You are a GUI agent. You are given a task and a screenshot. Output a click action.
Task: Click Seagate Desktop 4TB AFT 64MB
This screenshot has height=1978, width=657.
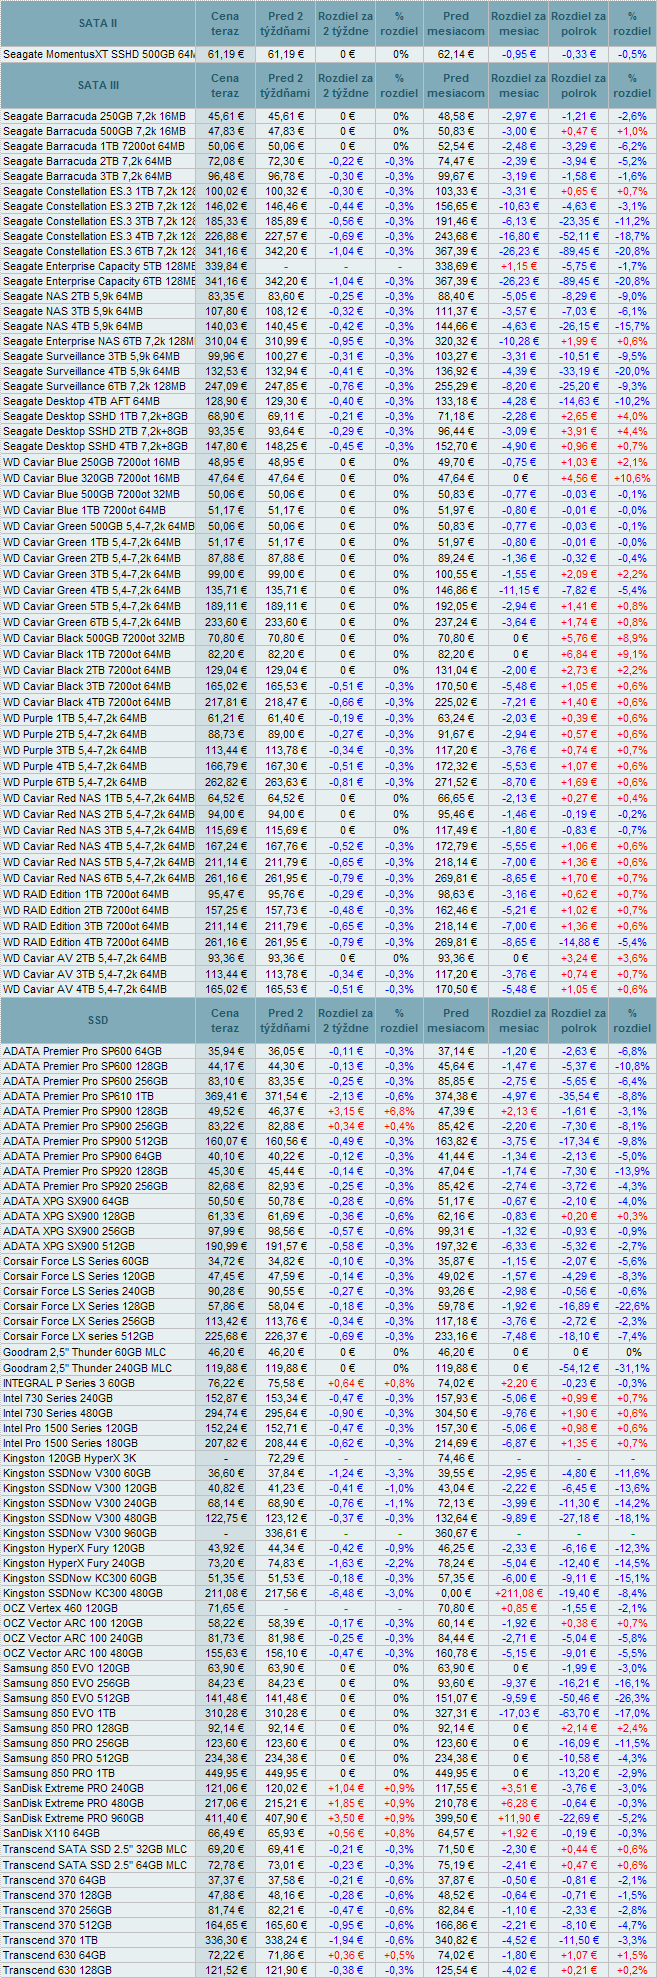click(81, 401)
